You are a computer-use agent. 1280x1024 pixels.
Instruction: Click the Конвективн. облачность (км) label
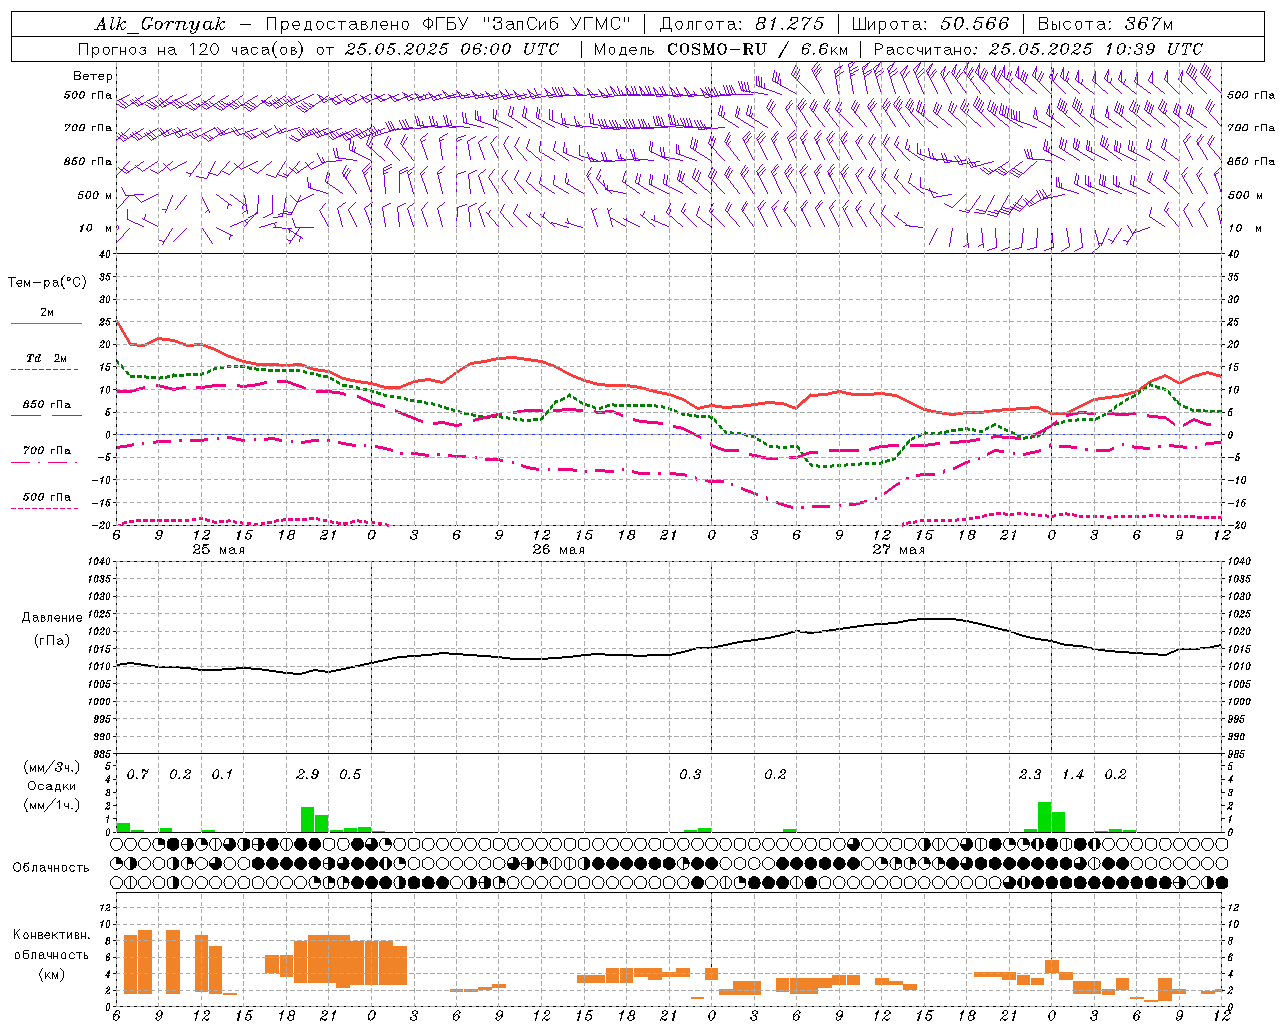click(51, 954)
